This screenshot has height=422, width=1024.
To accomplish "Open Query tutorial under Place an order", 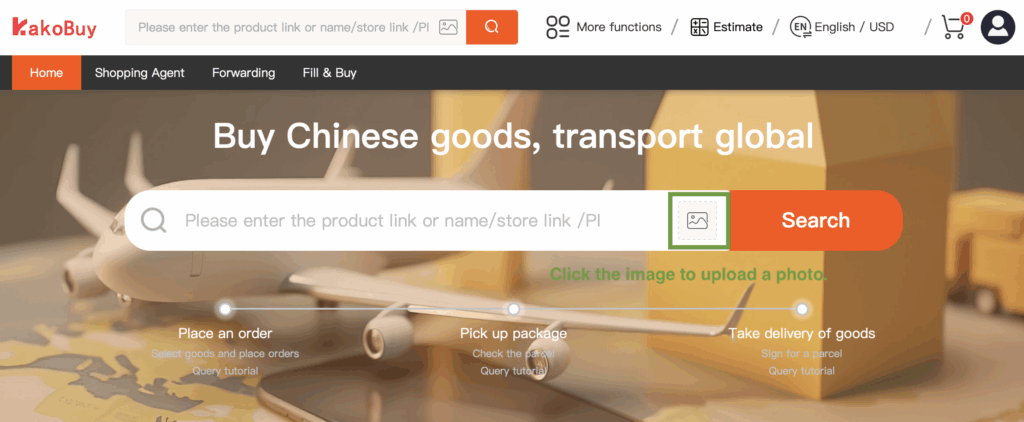I will click(x=225, y=371).
